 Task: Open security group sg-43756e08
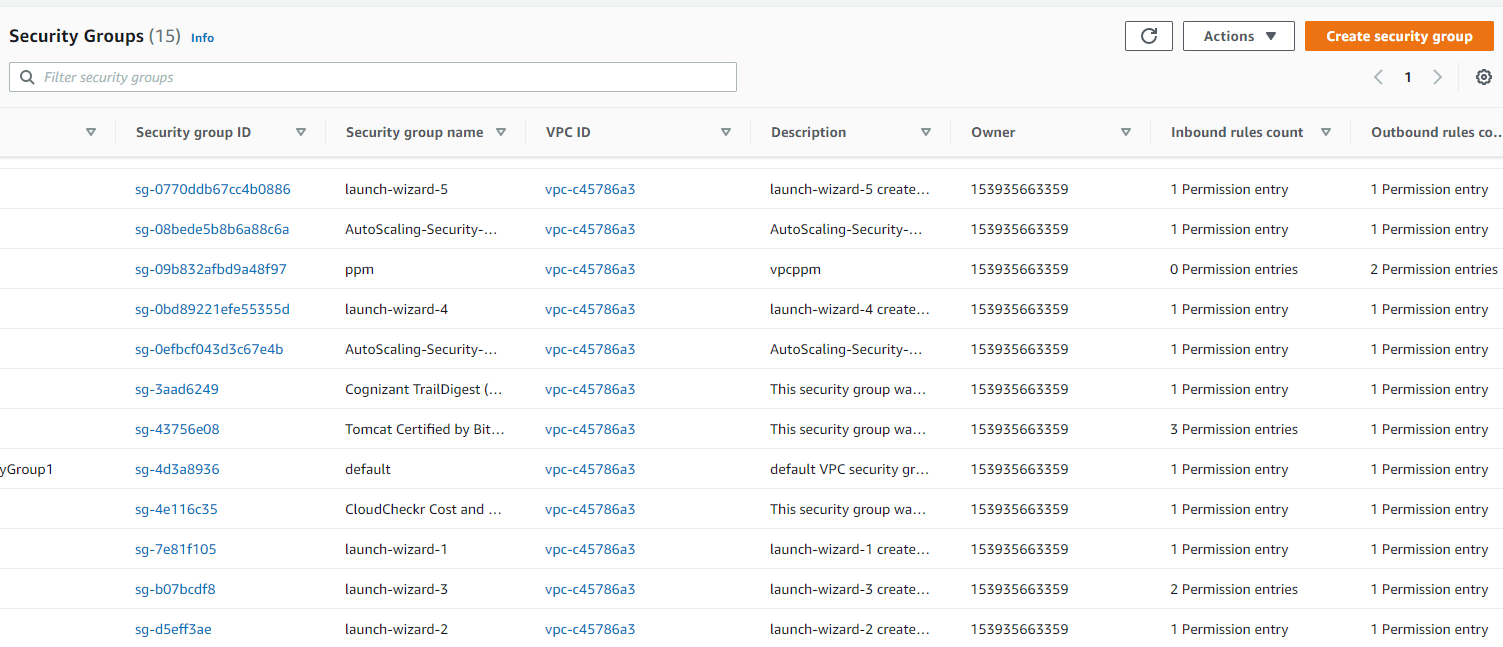[x=177, y=428]
